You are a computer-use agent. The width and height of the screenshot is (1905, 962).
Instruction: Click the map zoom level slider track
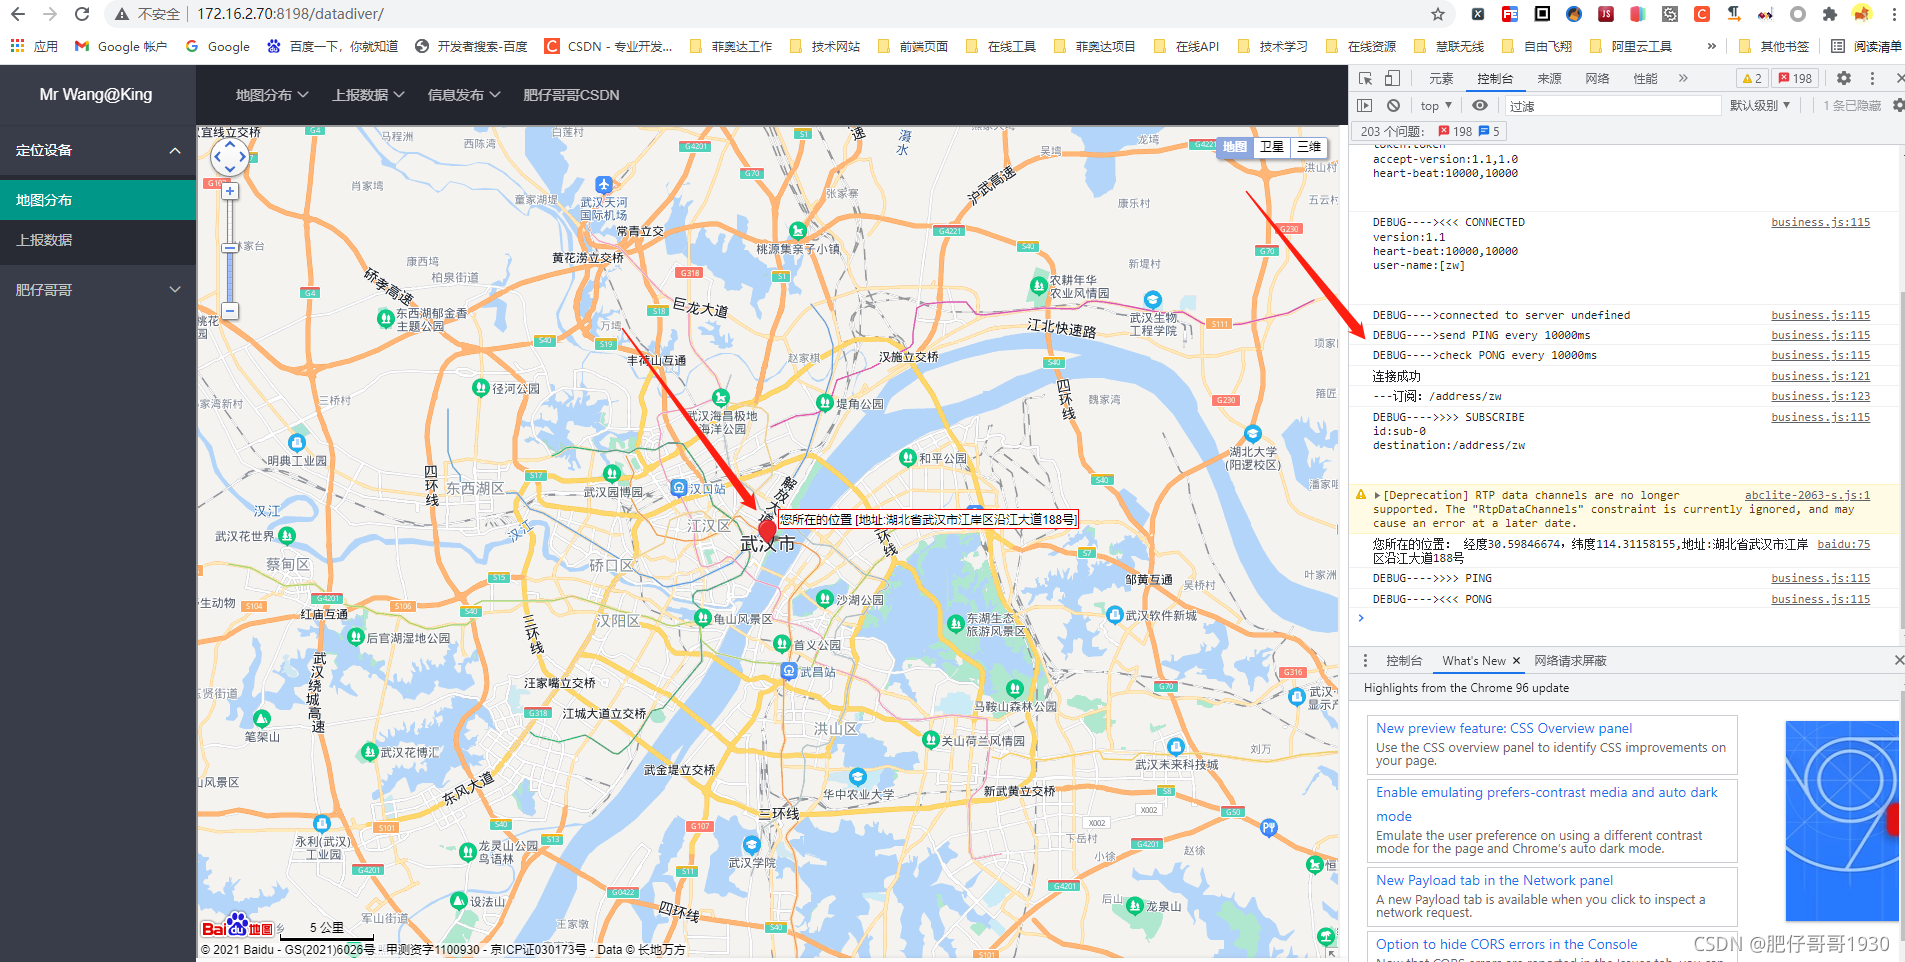coord(230,250)
